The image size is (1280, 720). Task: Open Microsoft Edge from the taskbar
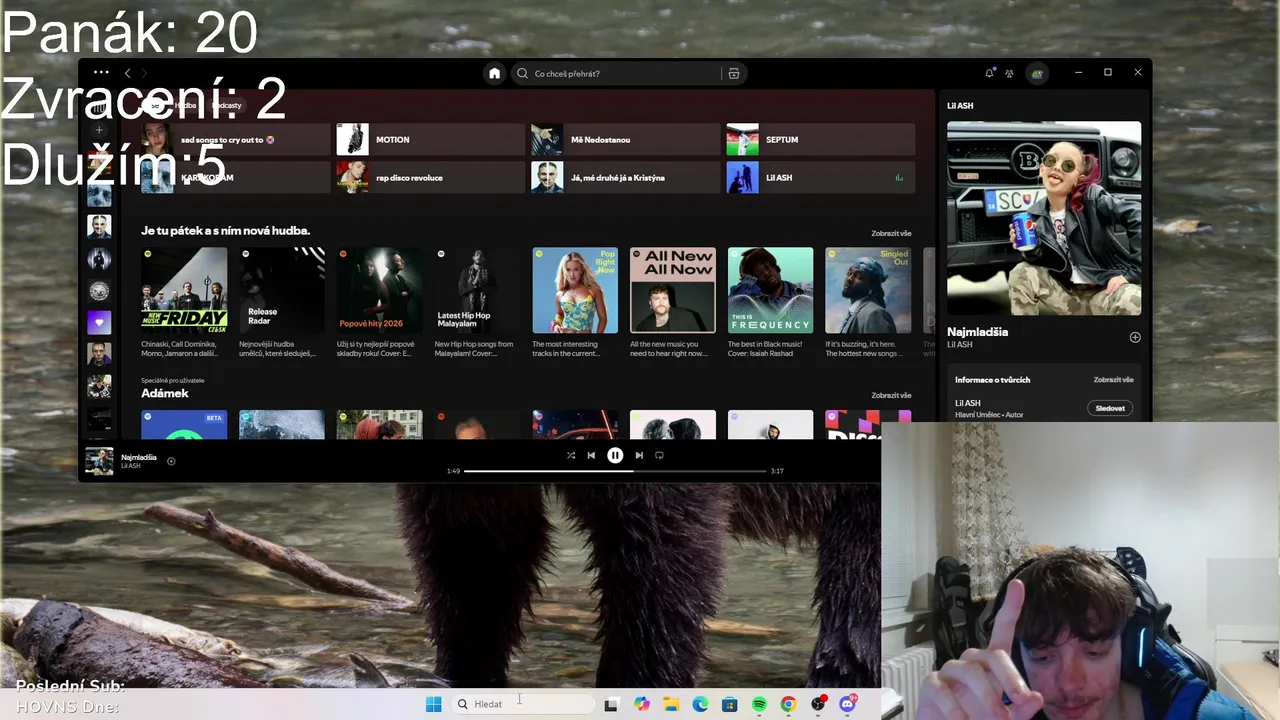701,704
